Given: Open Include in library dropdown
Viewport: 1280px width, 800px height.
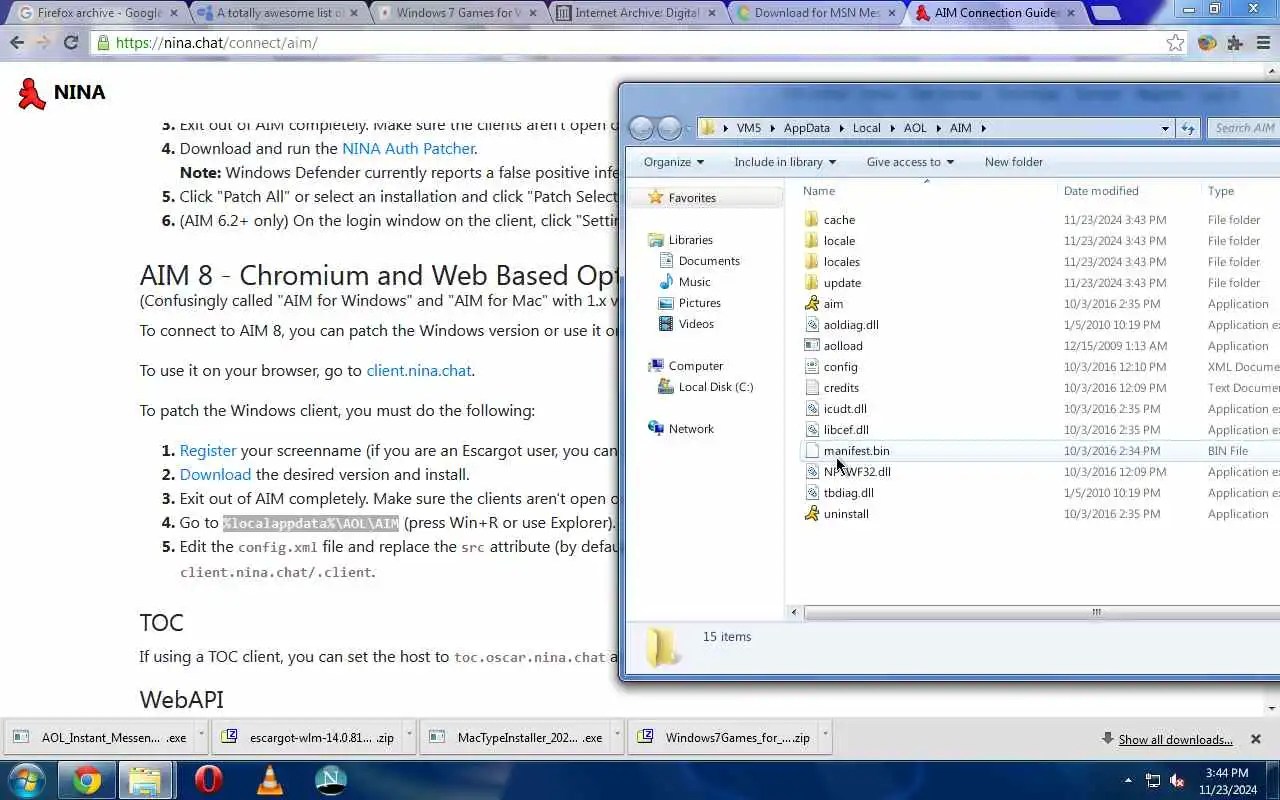Looking at the screenshot, I should pyautogui.click(x=785, y=162).
